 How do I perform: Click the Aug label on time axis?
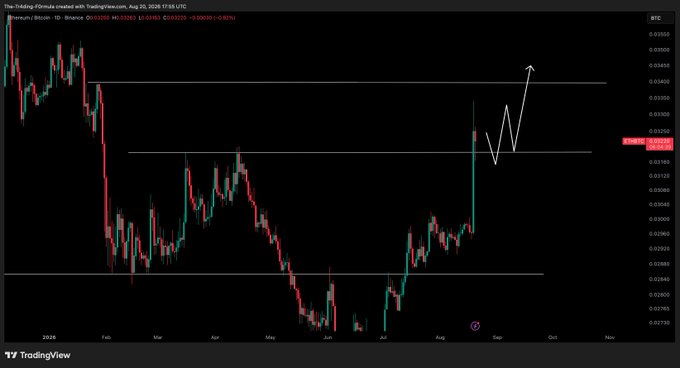tap(440, 337)
